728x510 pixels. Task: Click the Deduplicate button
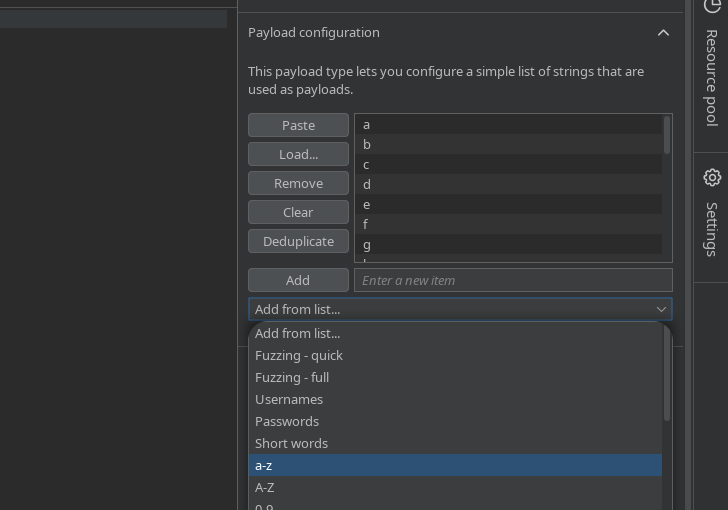point(298,241)
